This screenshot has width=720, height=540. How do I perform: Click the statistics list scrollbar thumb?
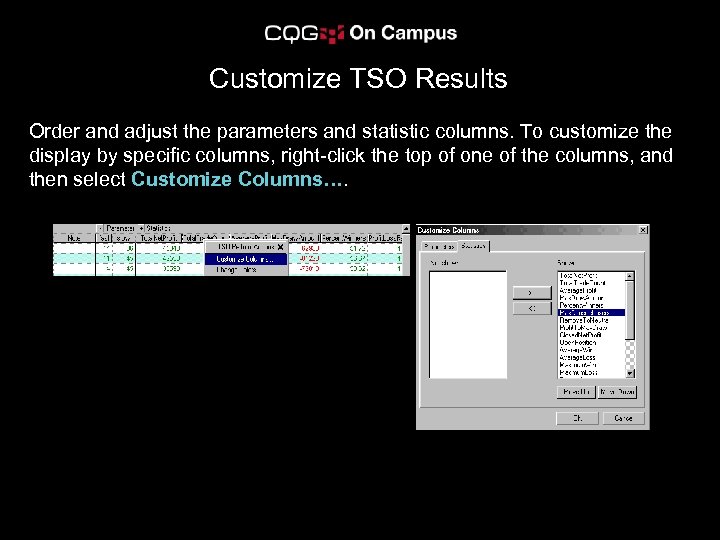(630, 310)
